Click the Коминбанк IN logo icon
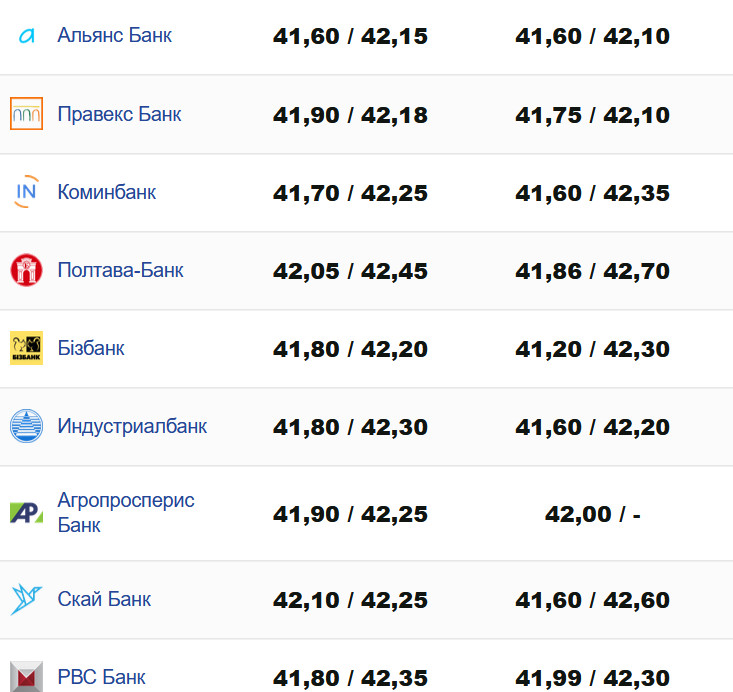The image size is (733, 692). tap(26, 192)
